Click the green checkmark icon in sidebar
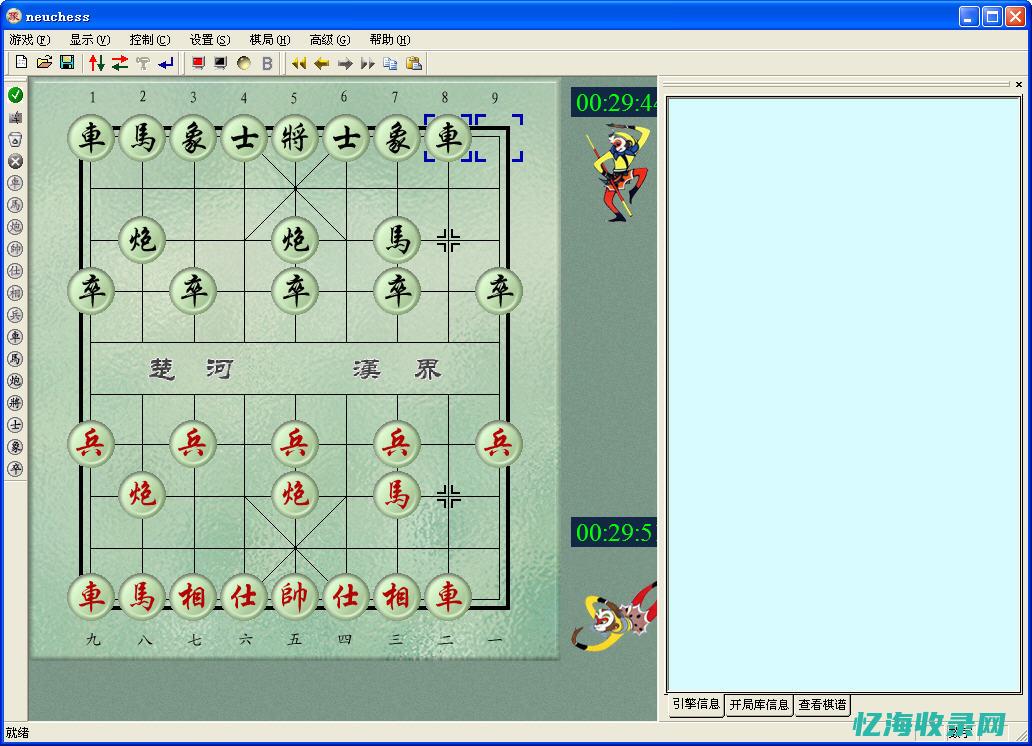1032x746 pixels. [x=14, y=93]
